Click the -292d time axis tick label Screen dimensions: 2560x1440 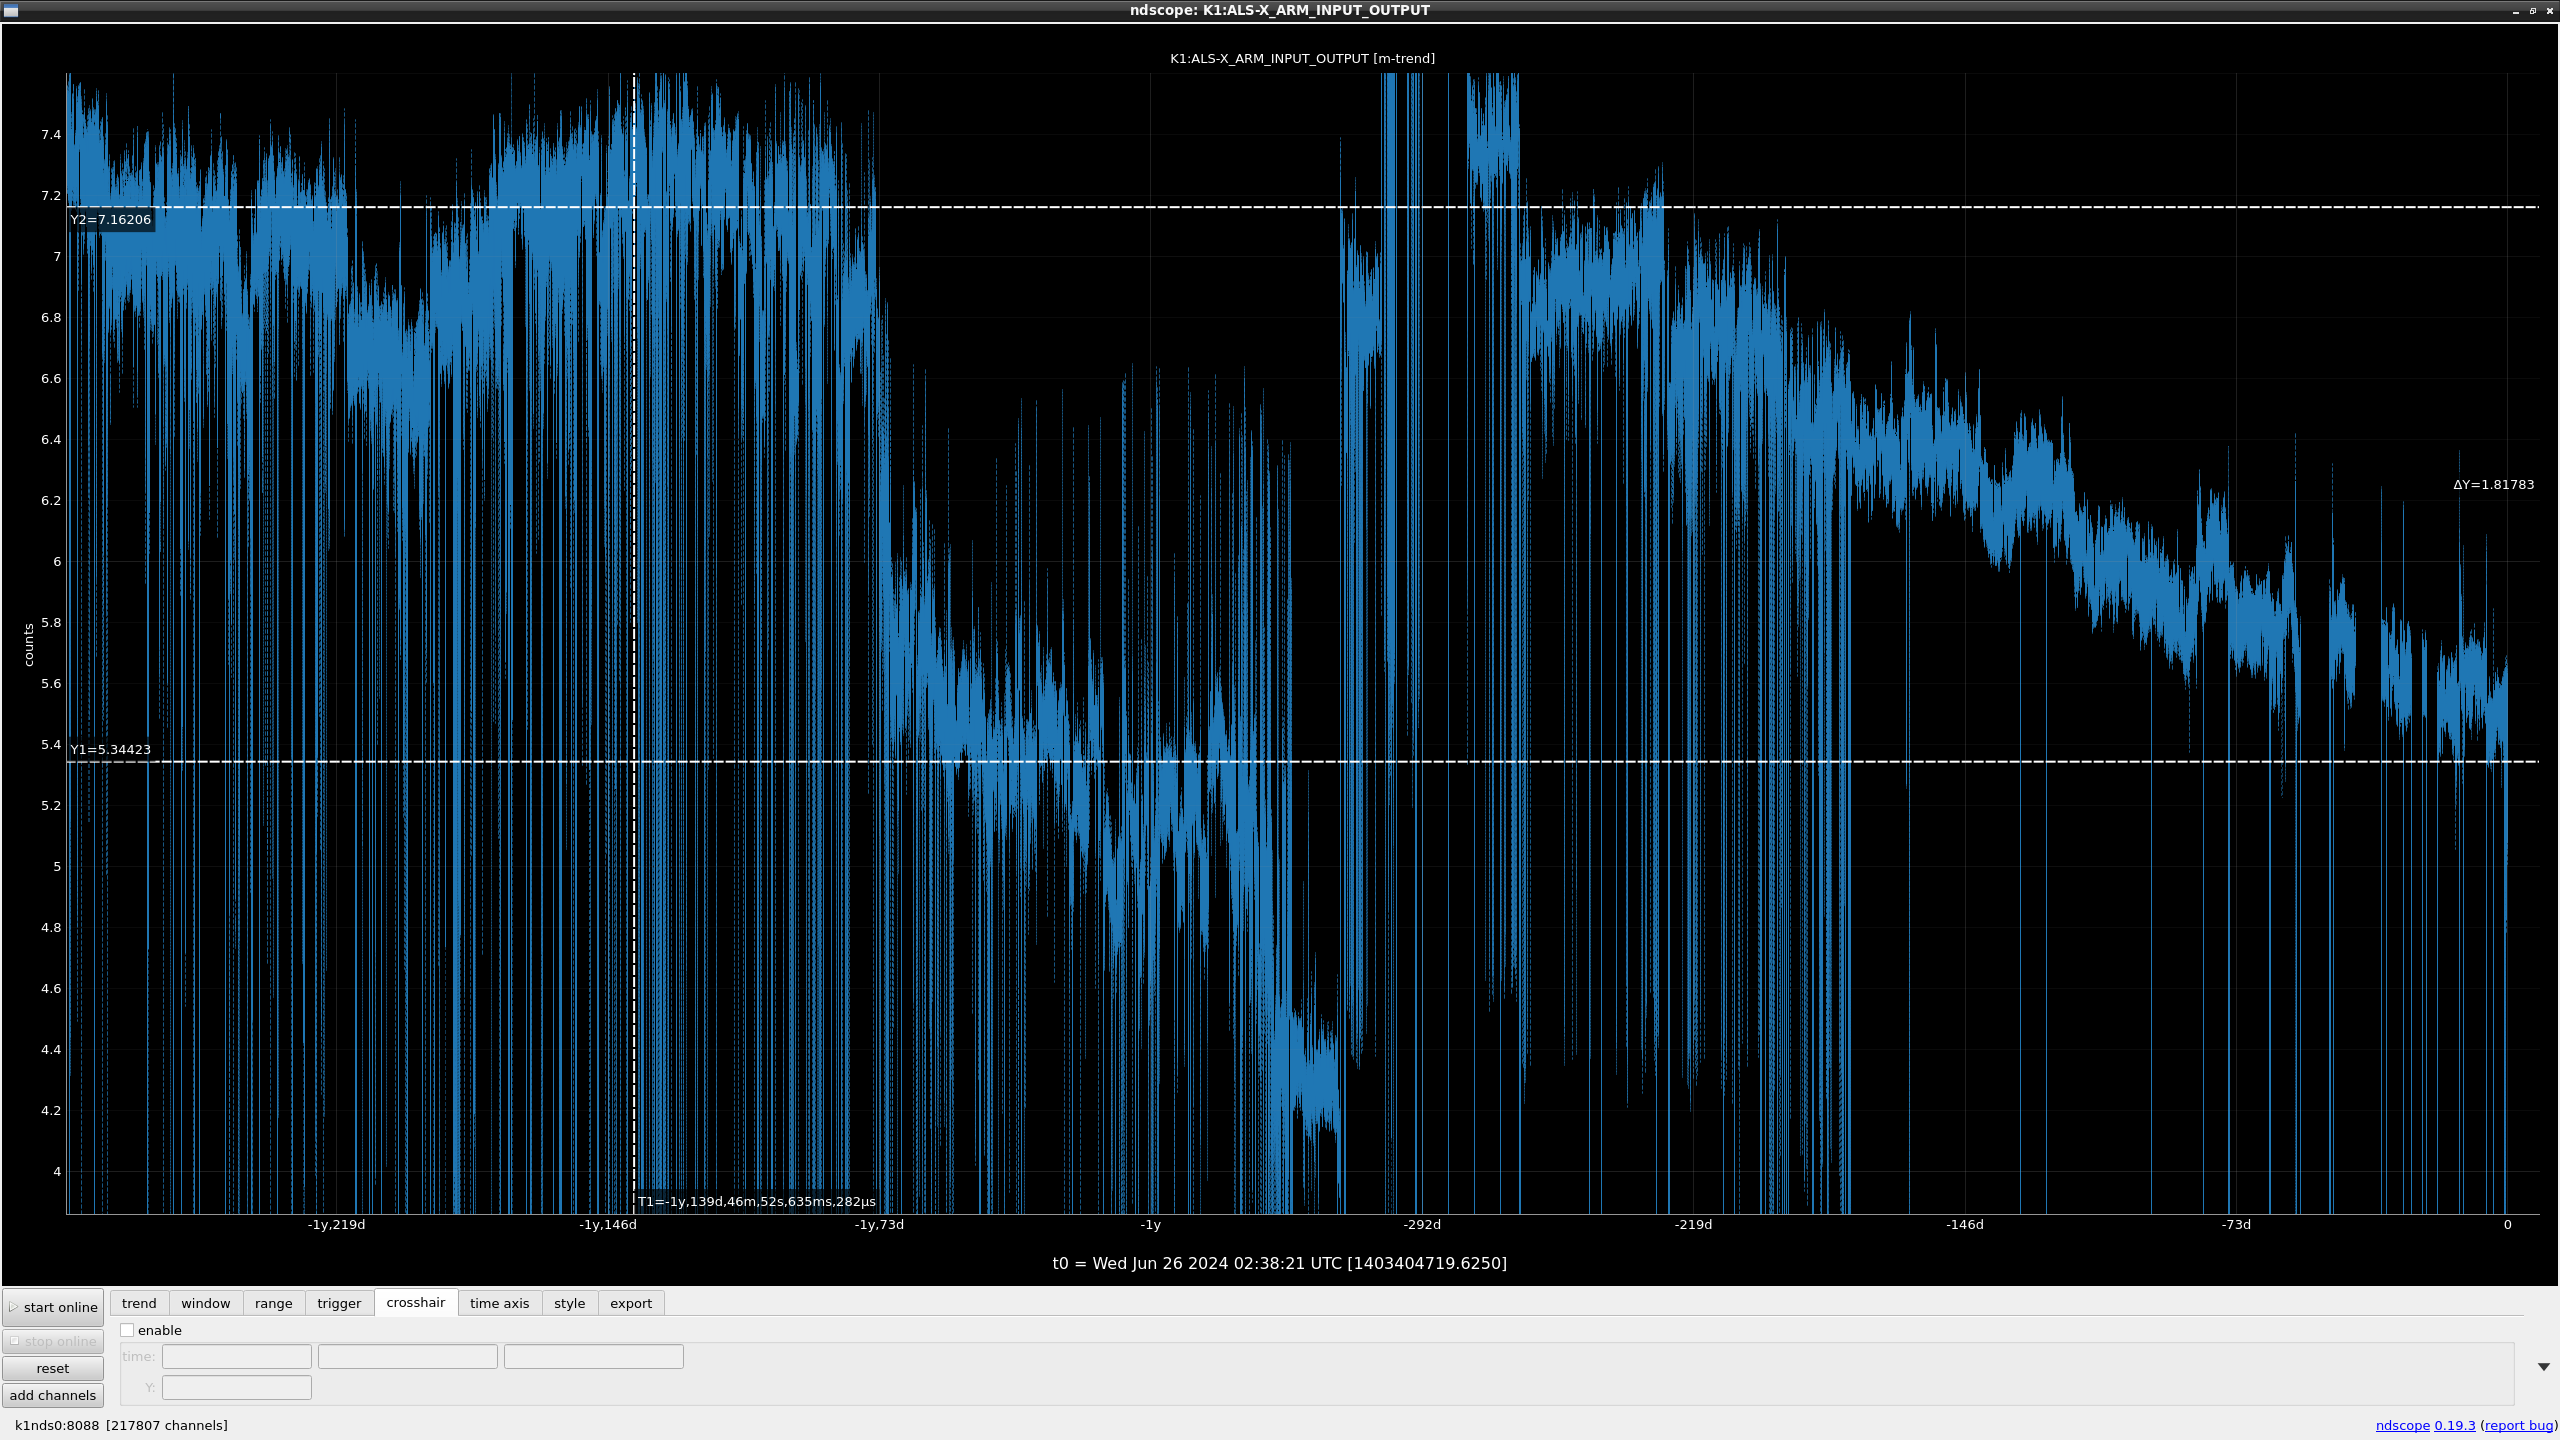pos(1422,1224)
